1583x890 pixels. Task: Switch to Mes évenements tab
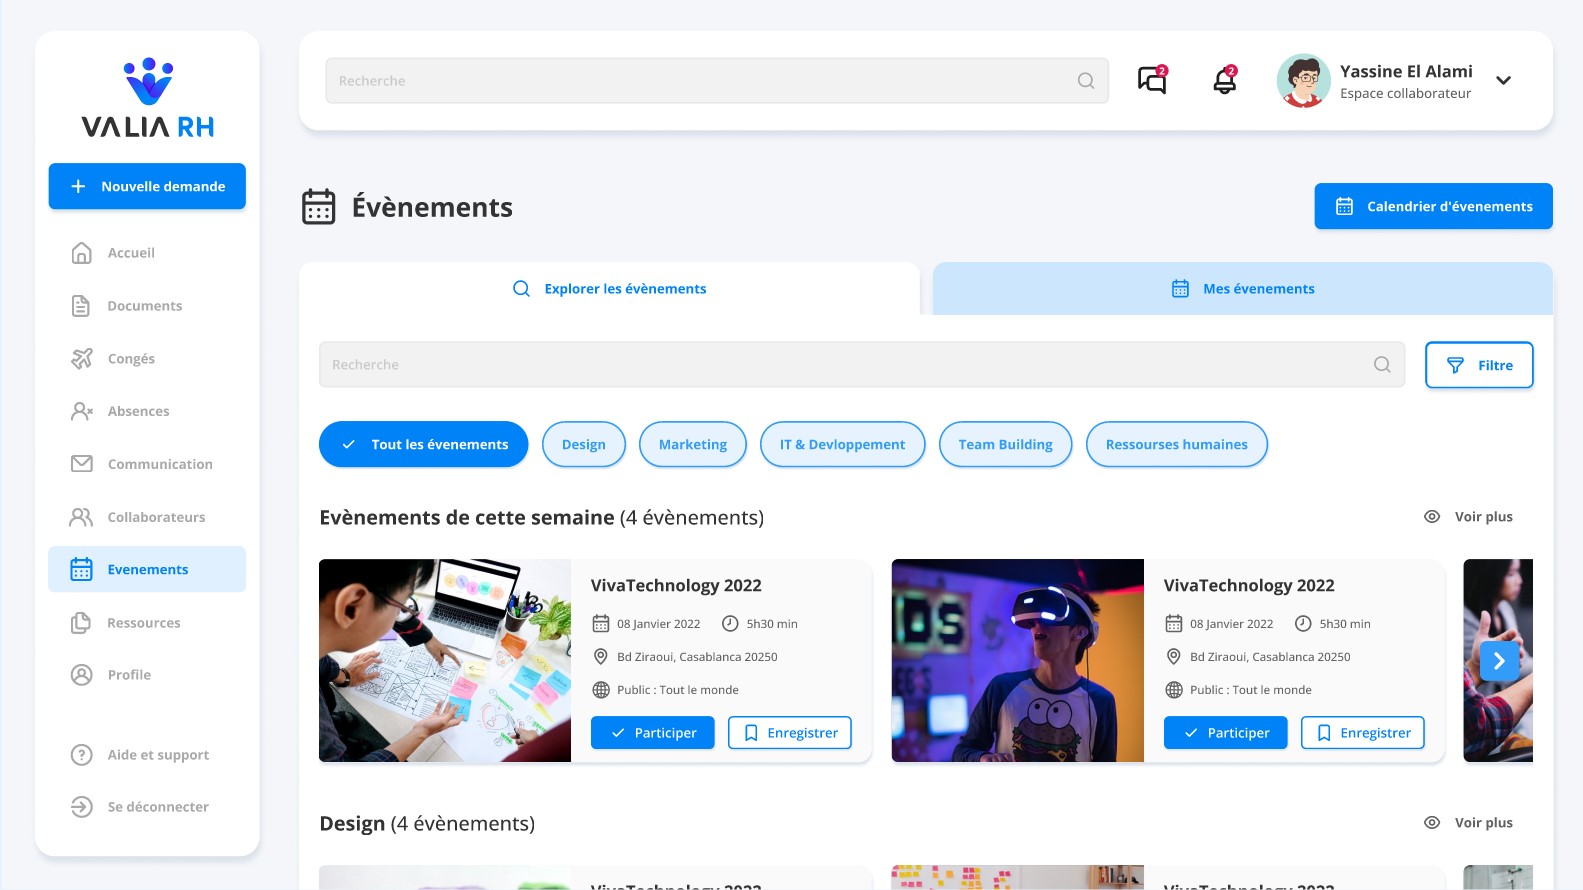(x=1242, y=289)
